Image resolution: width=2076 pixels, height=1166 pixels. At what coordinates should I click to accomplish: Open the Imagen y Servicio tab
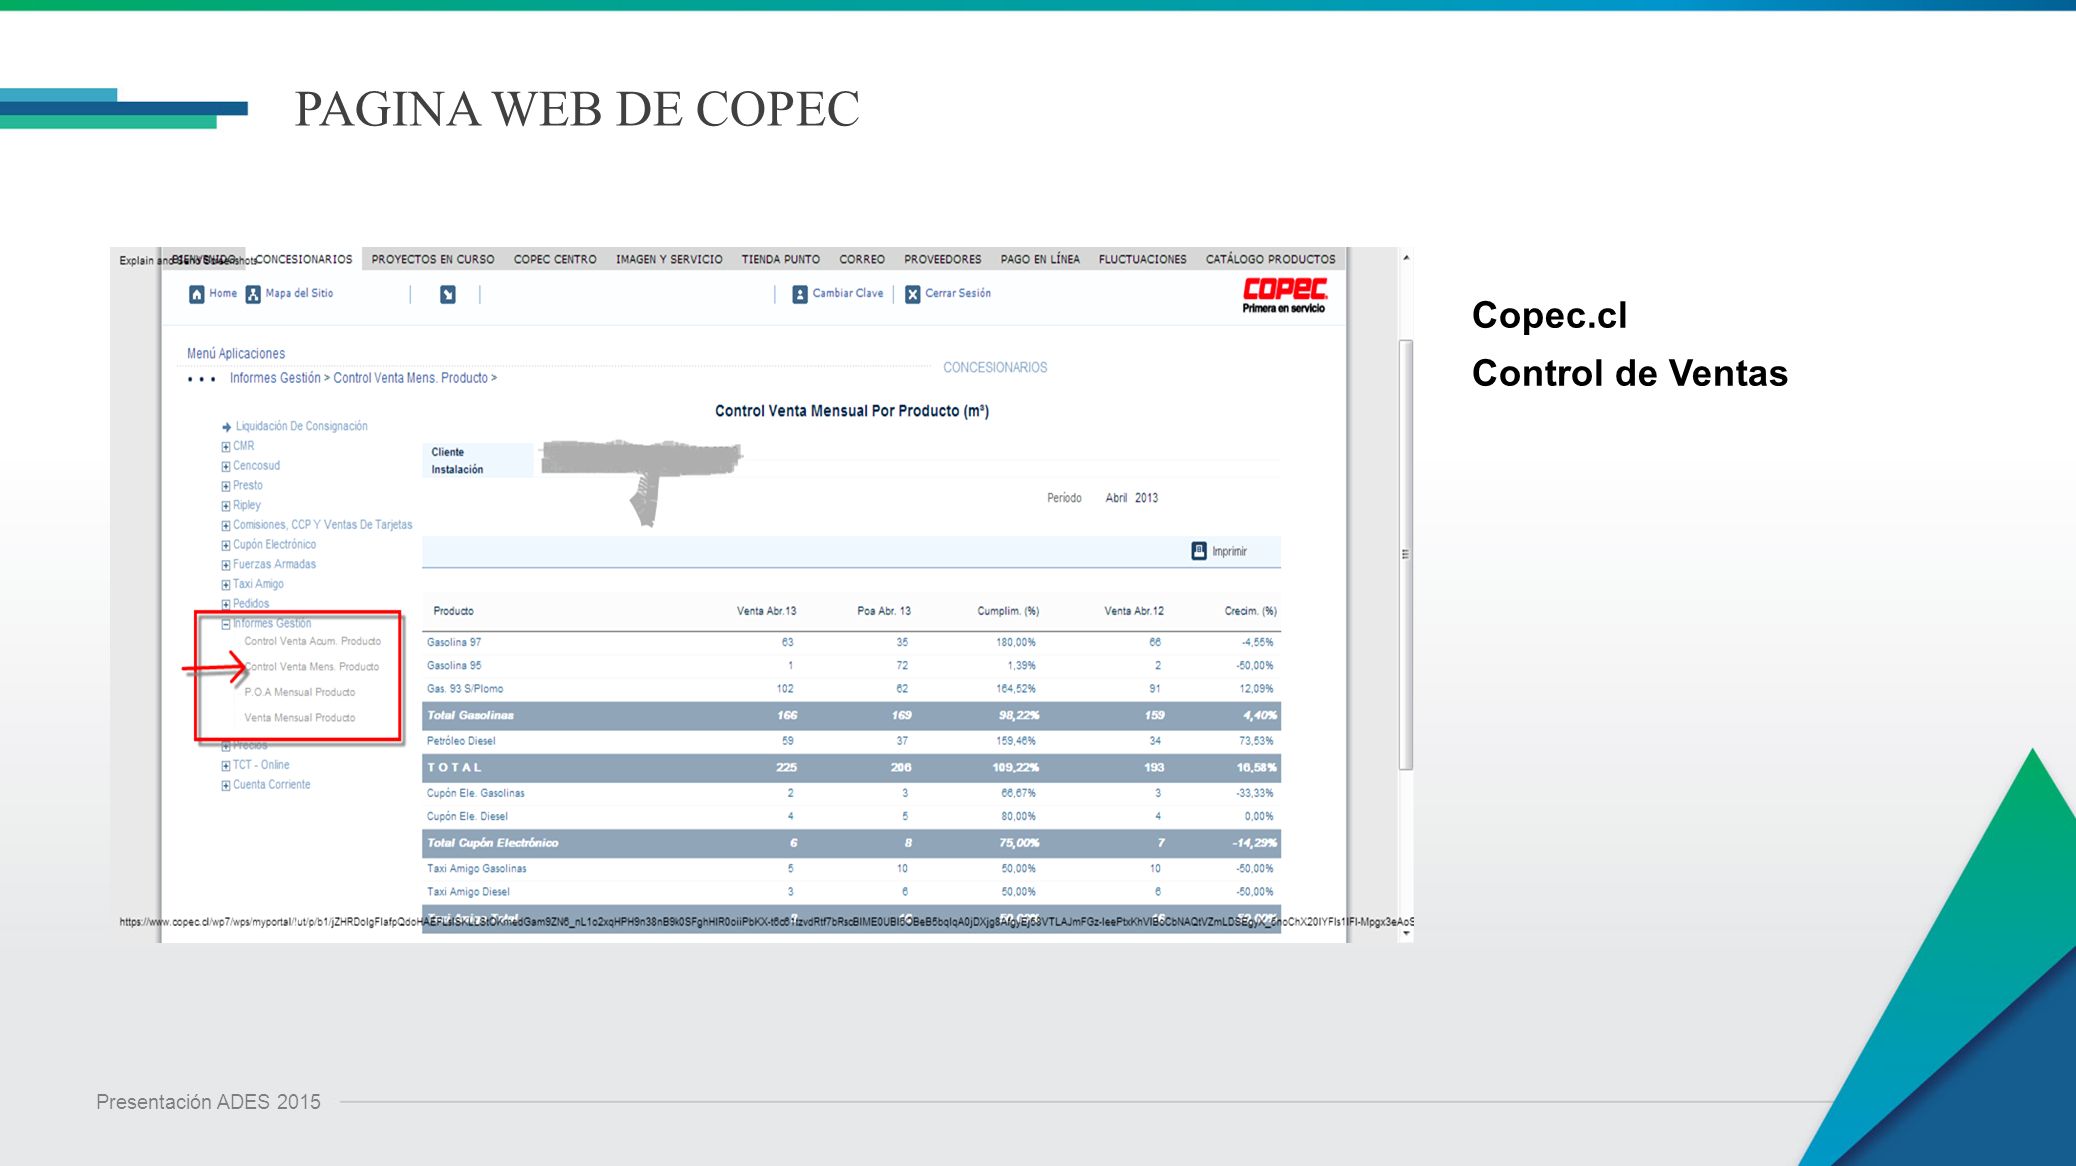[669, 259]
